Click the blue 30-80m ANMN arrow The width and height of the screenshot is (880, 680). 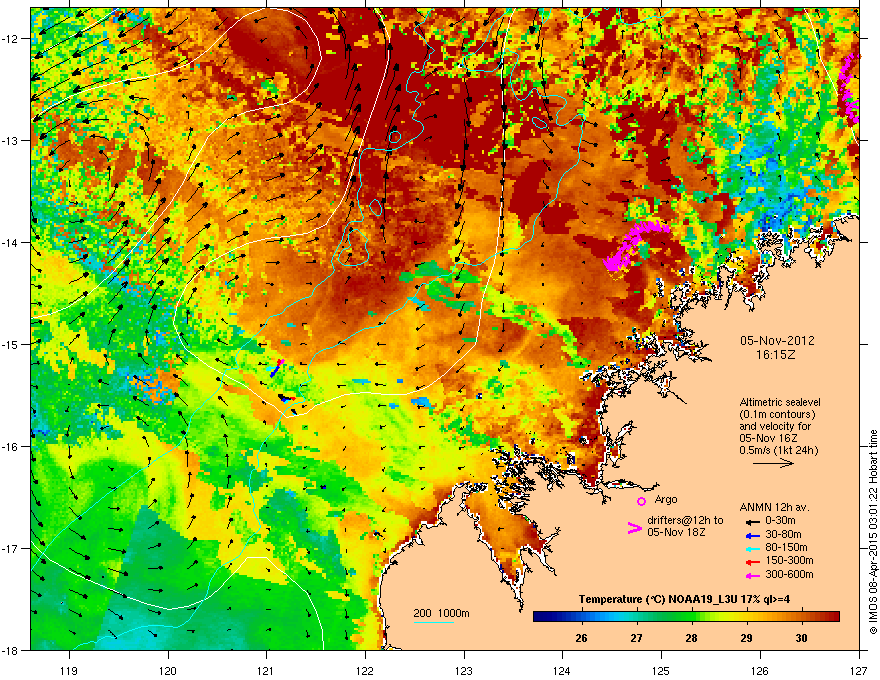click(753, 535)
